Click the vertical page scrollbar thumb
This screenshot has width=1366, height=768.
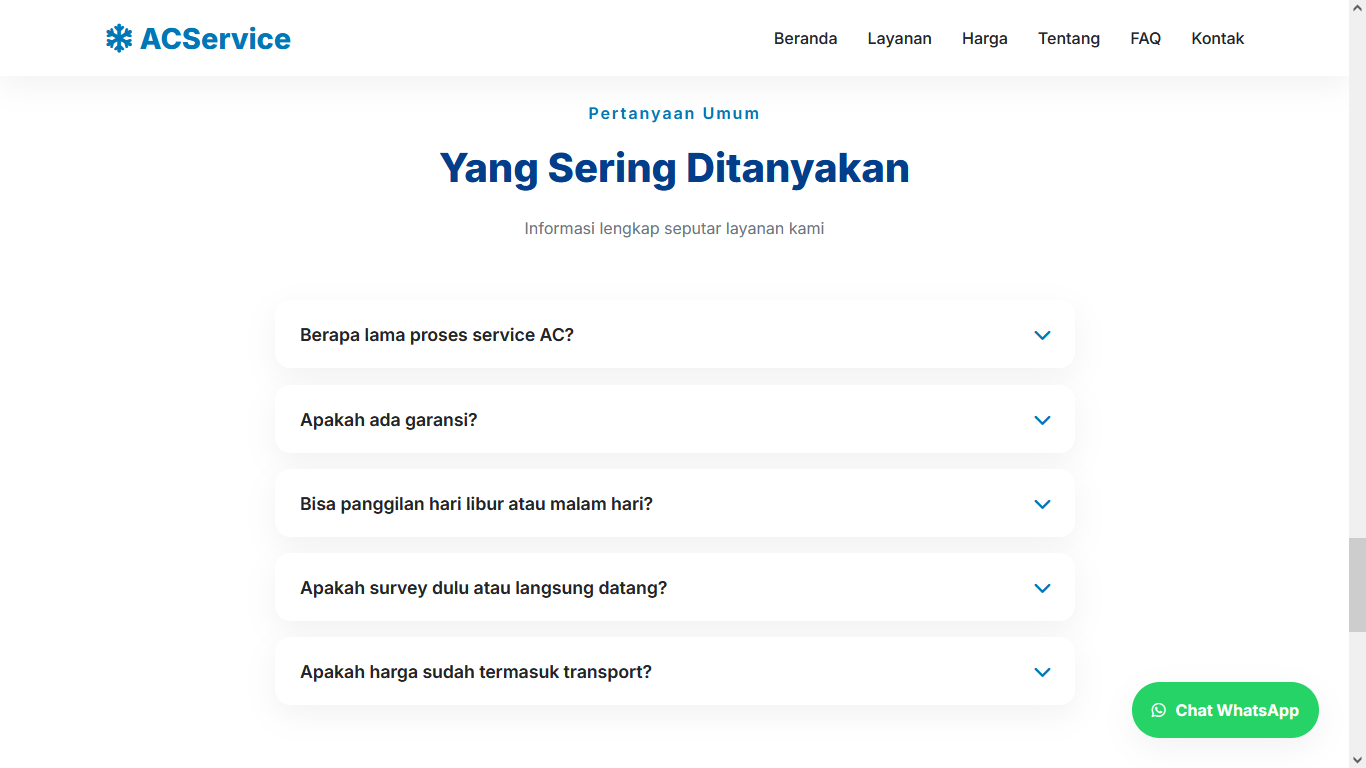tap(1356, 585)
